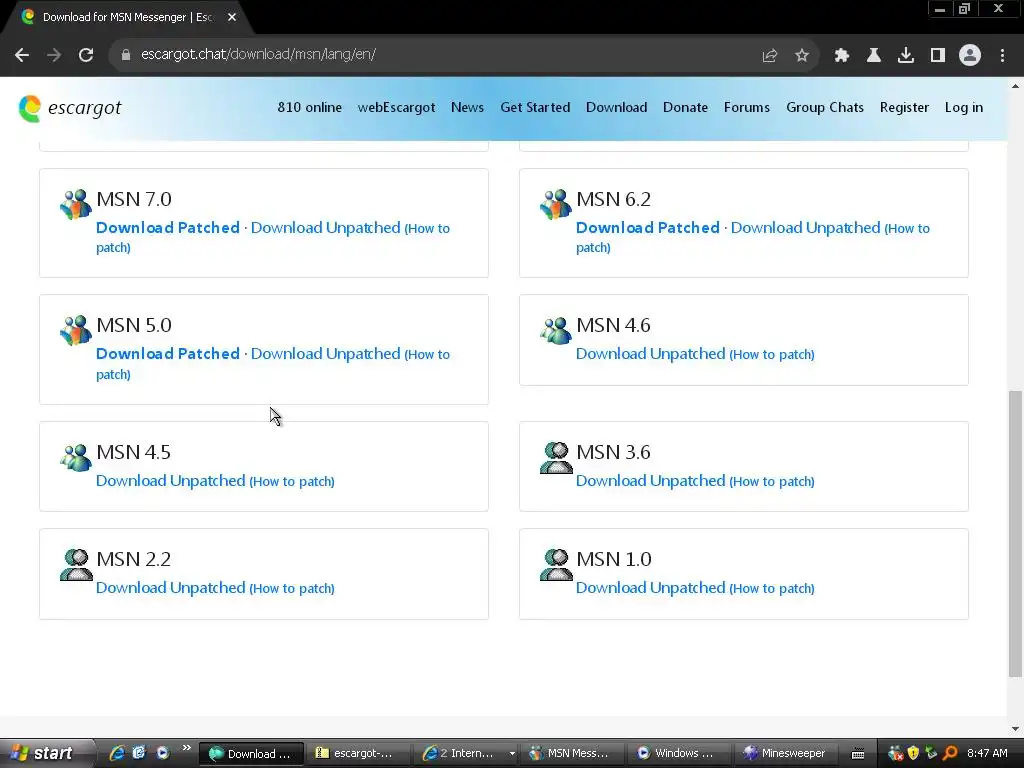The height and width of the screenshot is (768, 1024).
Task: Expand the Internet Explorer taskbar group arrow
Action: [512, 754]
